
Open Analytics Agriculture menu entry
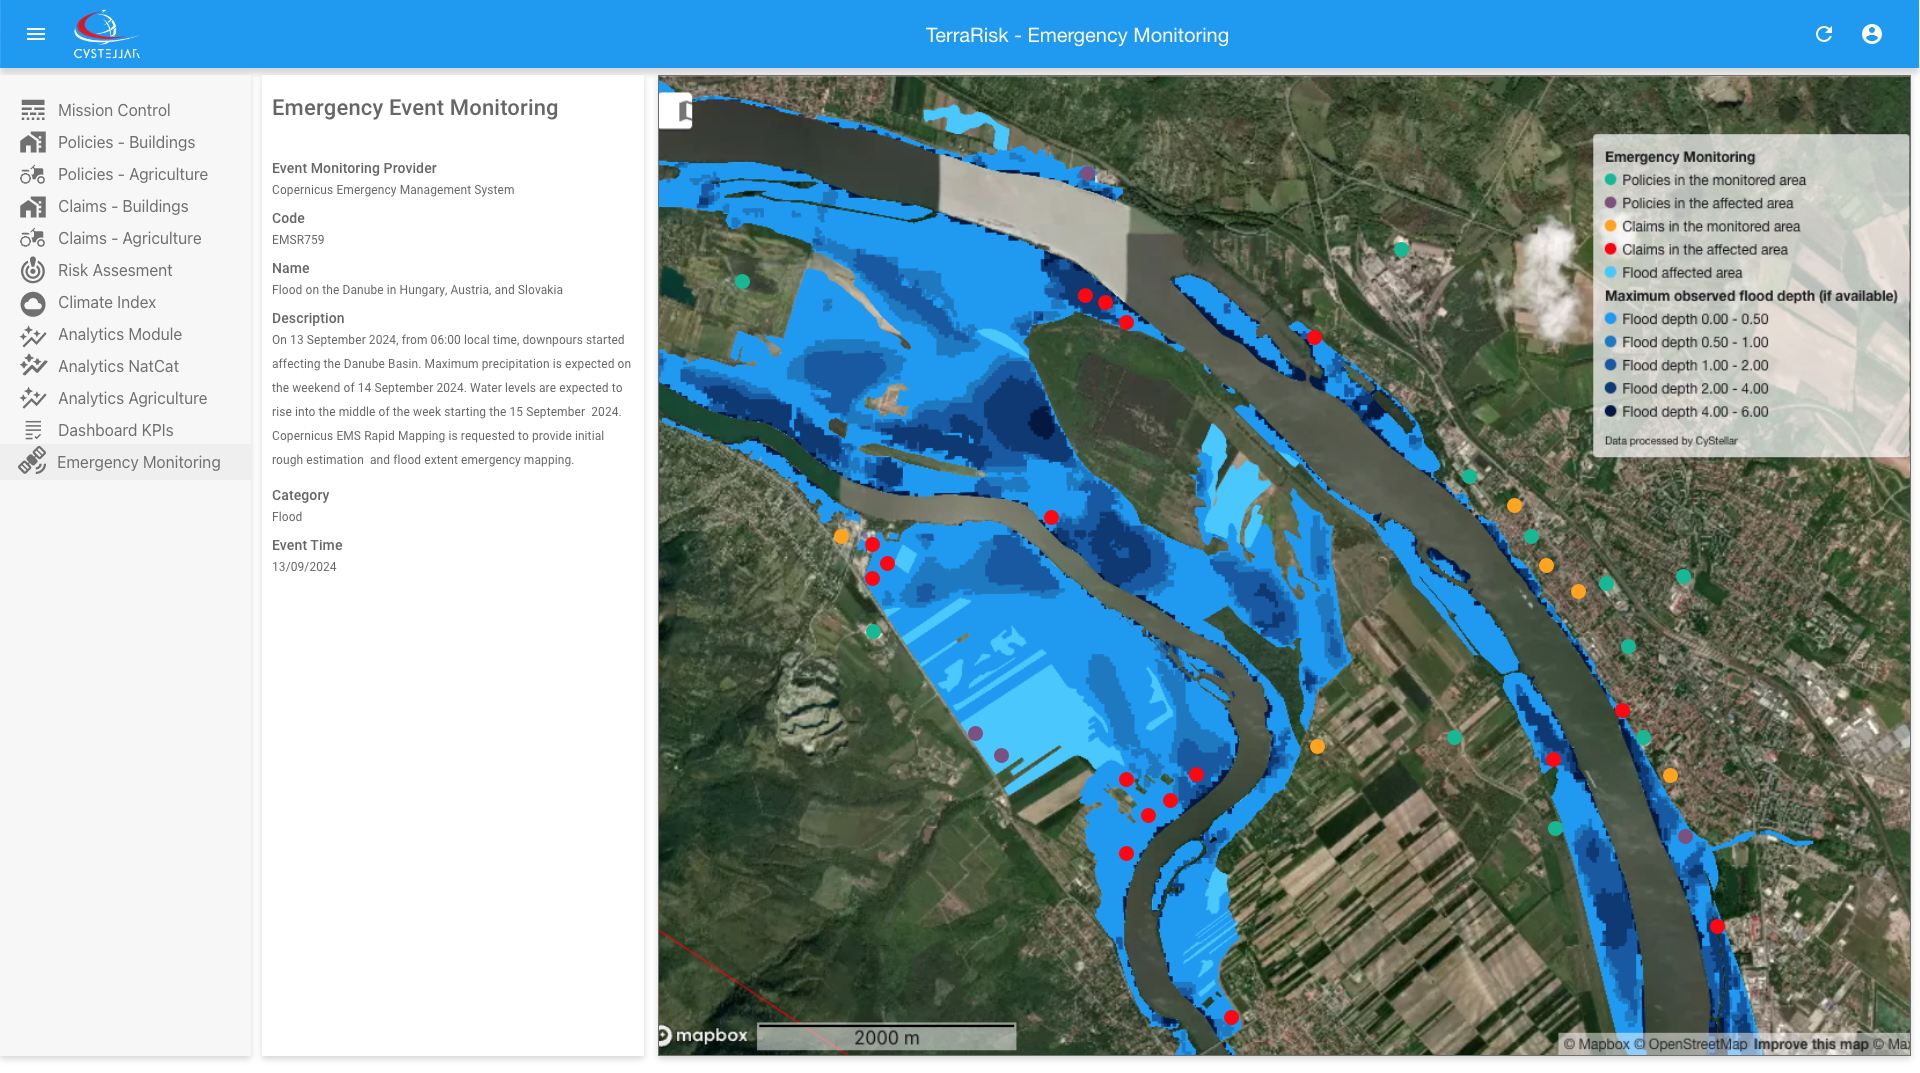[132, 398]
